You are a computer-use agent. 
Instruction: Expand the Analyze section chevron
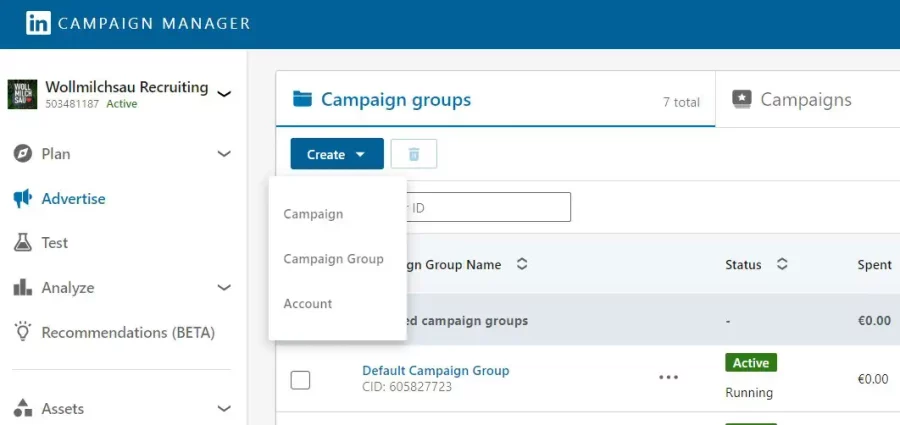pos(224,287)
